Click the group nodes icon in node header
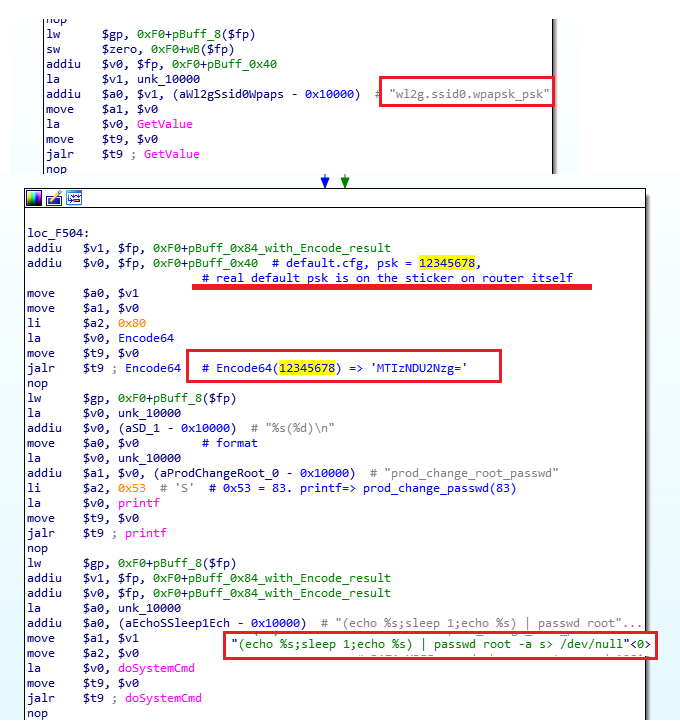Image resolution: width=680 pixels, height=725 pixels. click(x=74, y=198)
